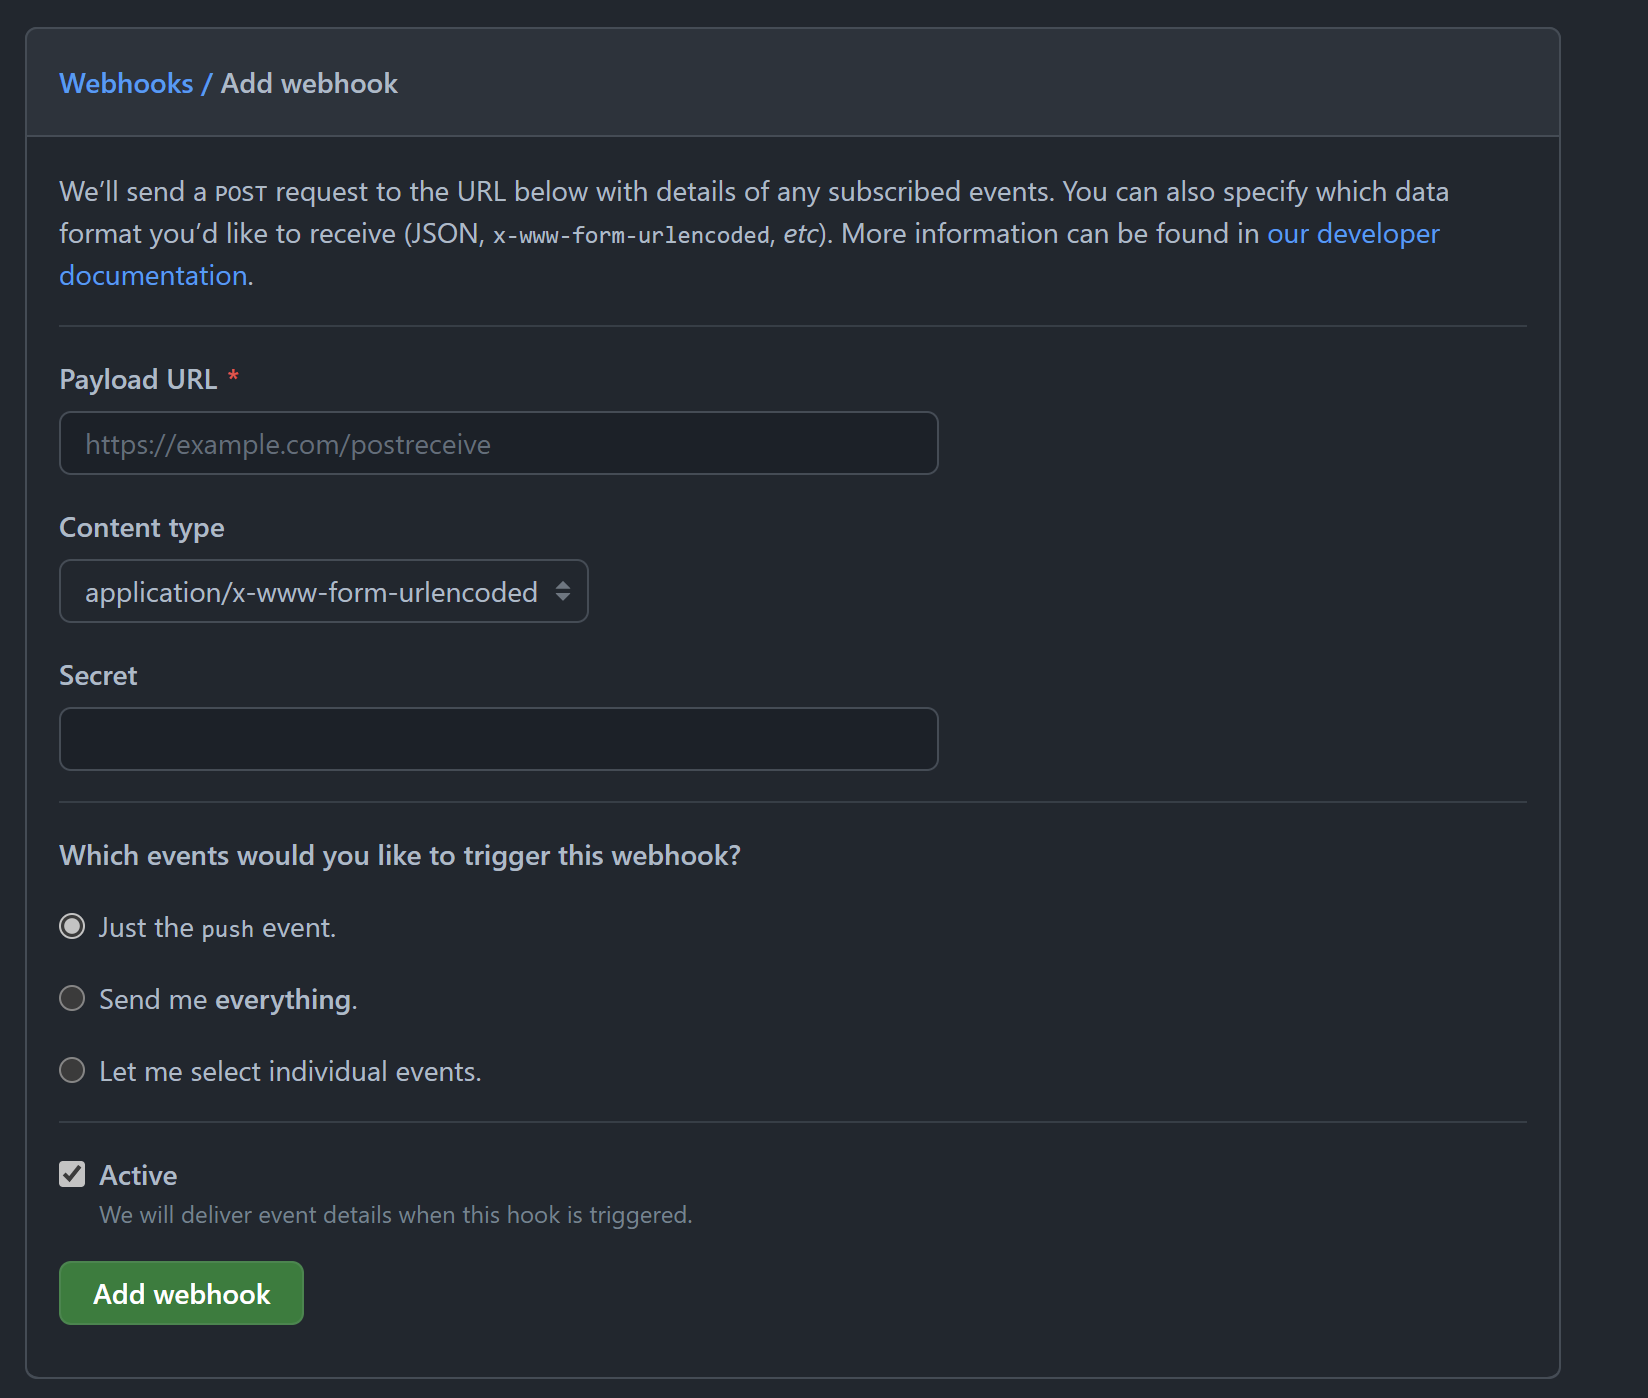The height and width of the screenshot is (1398, 1648).
Task: Uncheck the Active checkbox
Action: tap(72, 1174)
